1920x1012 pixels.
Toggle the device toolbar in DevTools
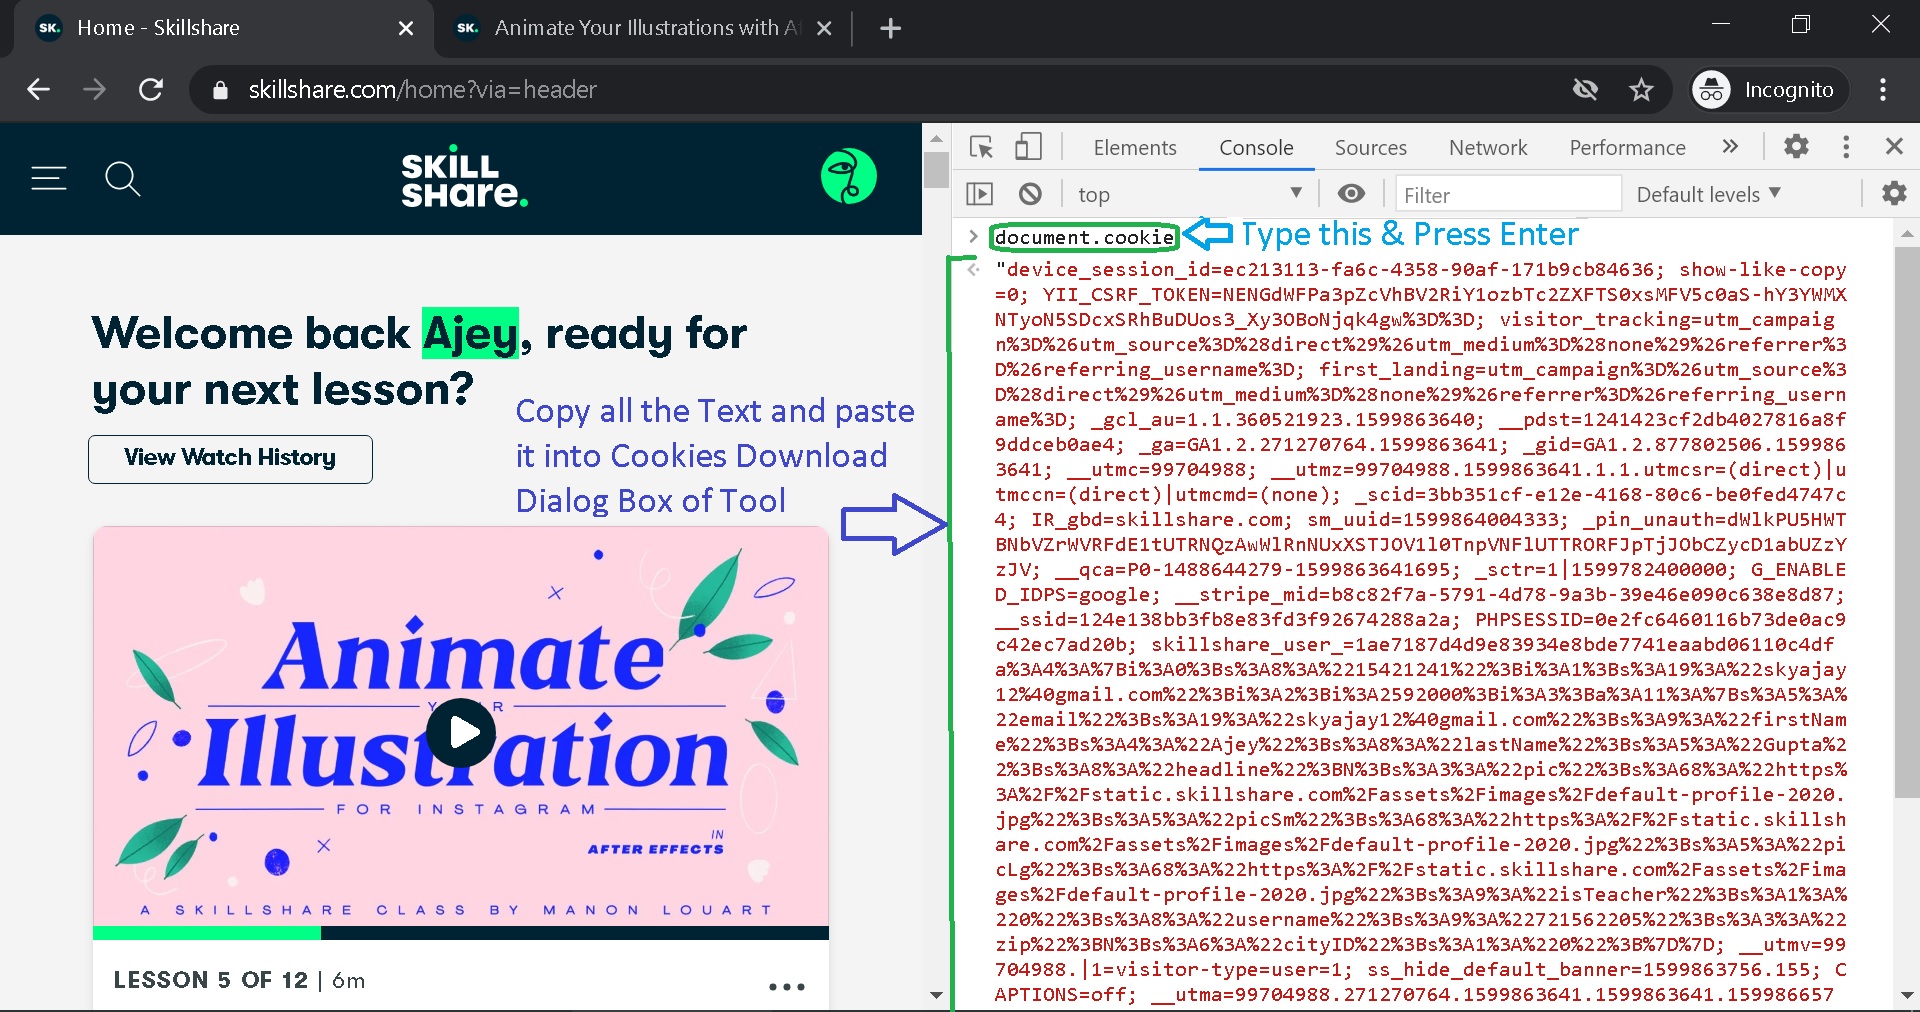coord(1028,147)
